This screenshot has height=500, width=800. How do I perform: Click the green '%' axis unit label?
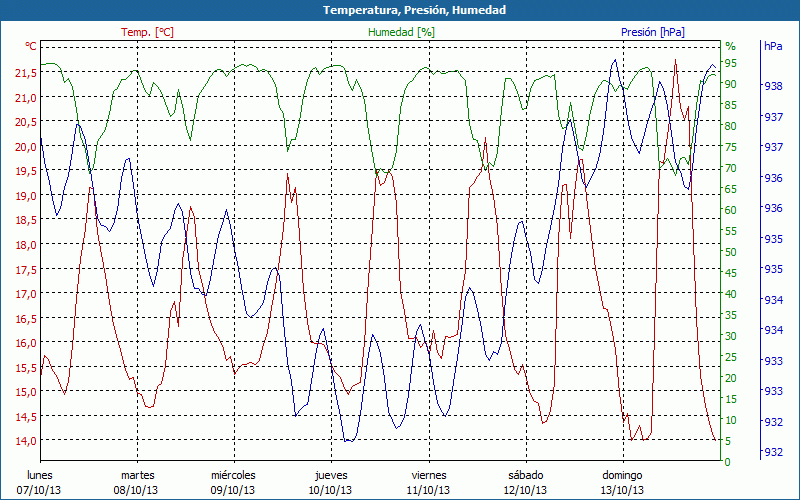click(x=730, y=46)
